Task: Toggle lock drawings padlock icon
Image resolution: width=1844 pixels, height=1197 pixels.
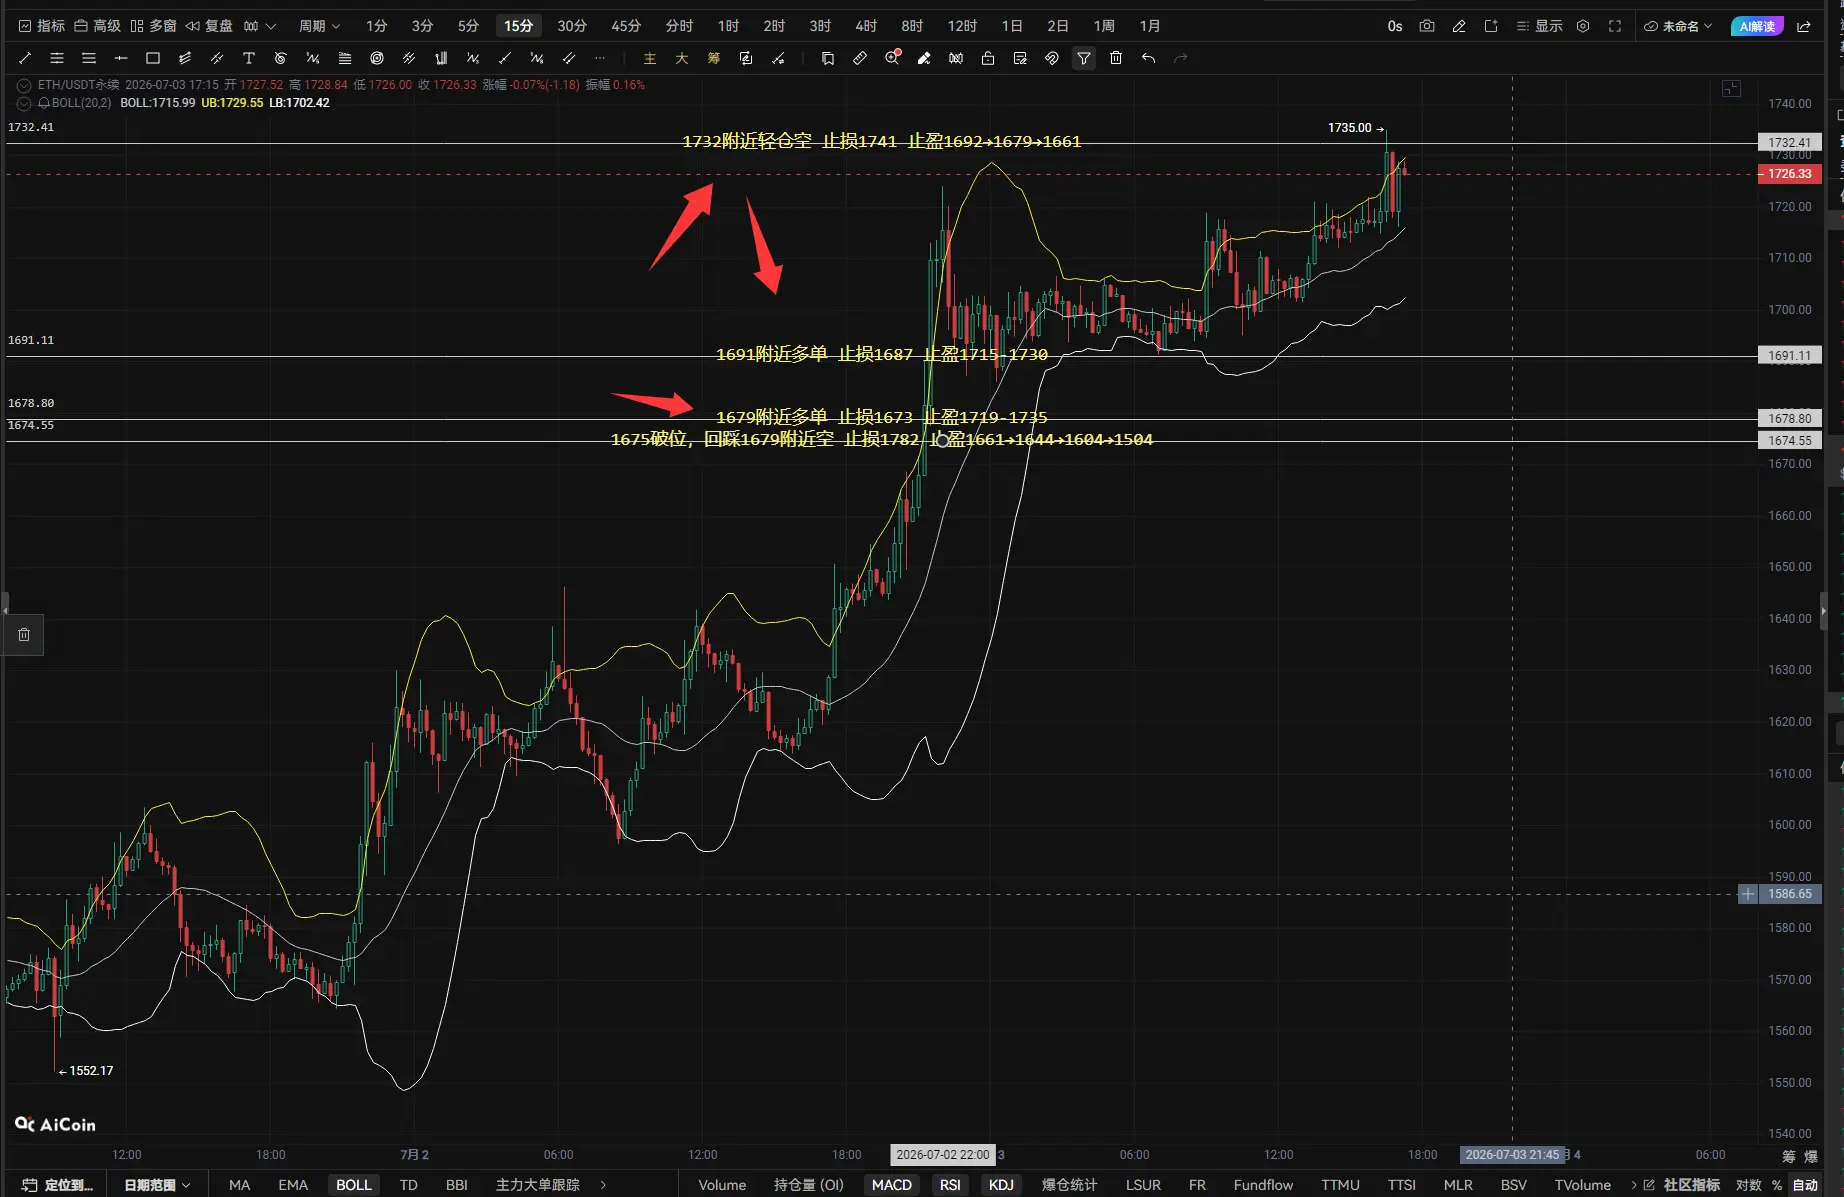Action: (988, 58)
